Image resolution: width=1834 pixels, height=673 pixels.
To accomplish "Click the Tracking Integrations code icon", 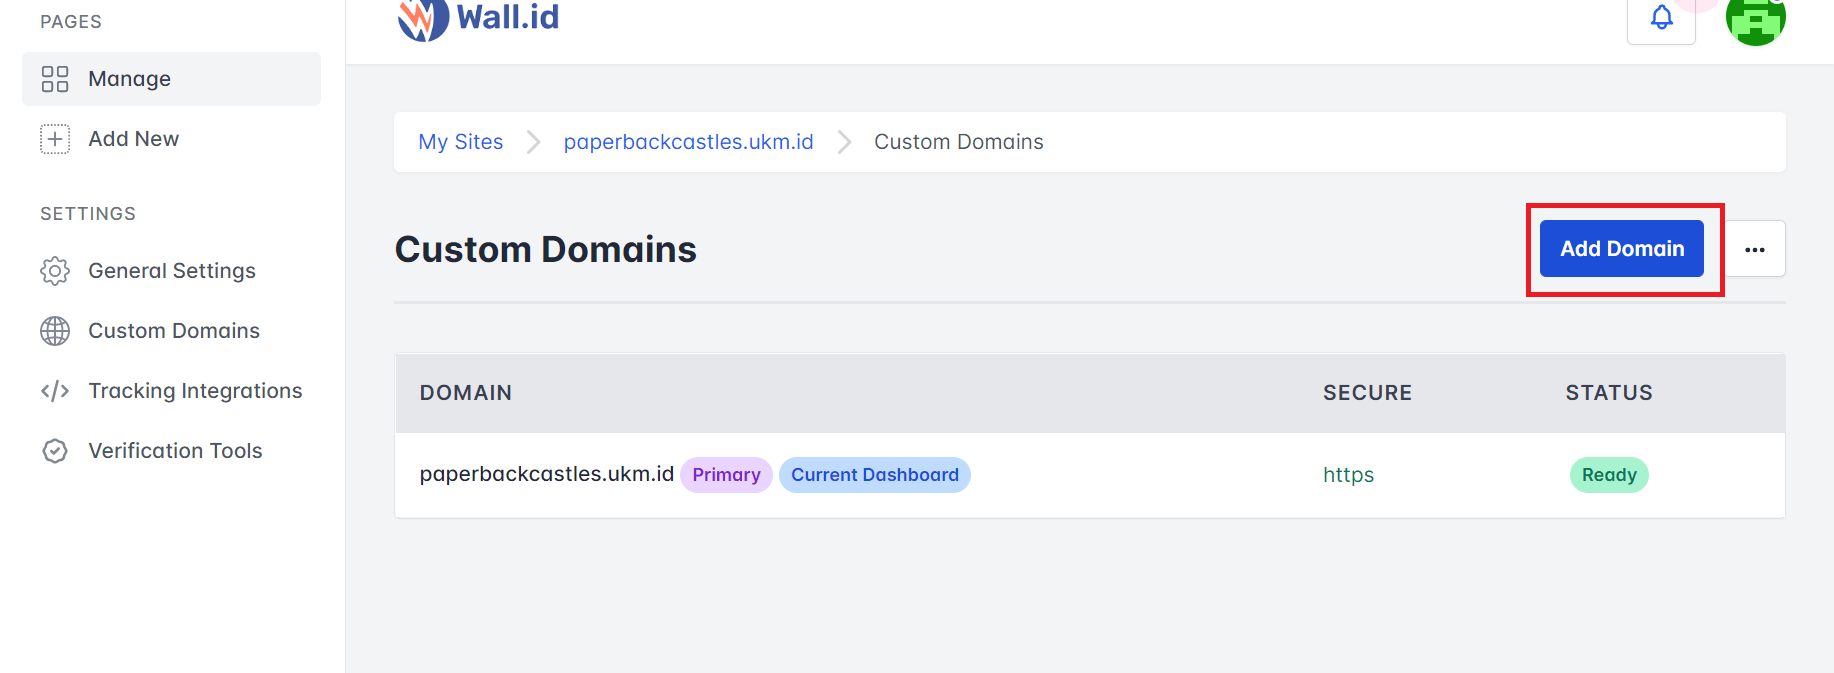I will click(55, 391).
